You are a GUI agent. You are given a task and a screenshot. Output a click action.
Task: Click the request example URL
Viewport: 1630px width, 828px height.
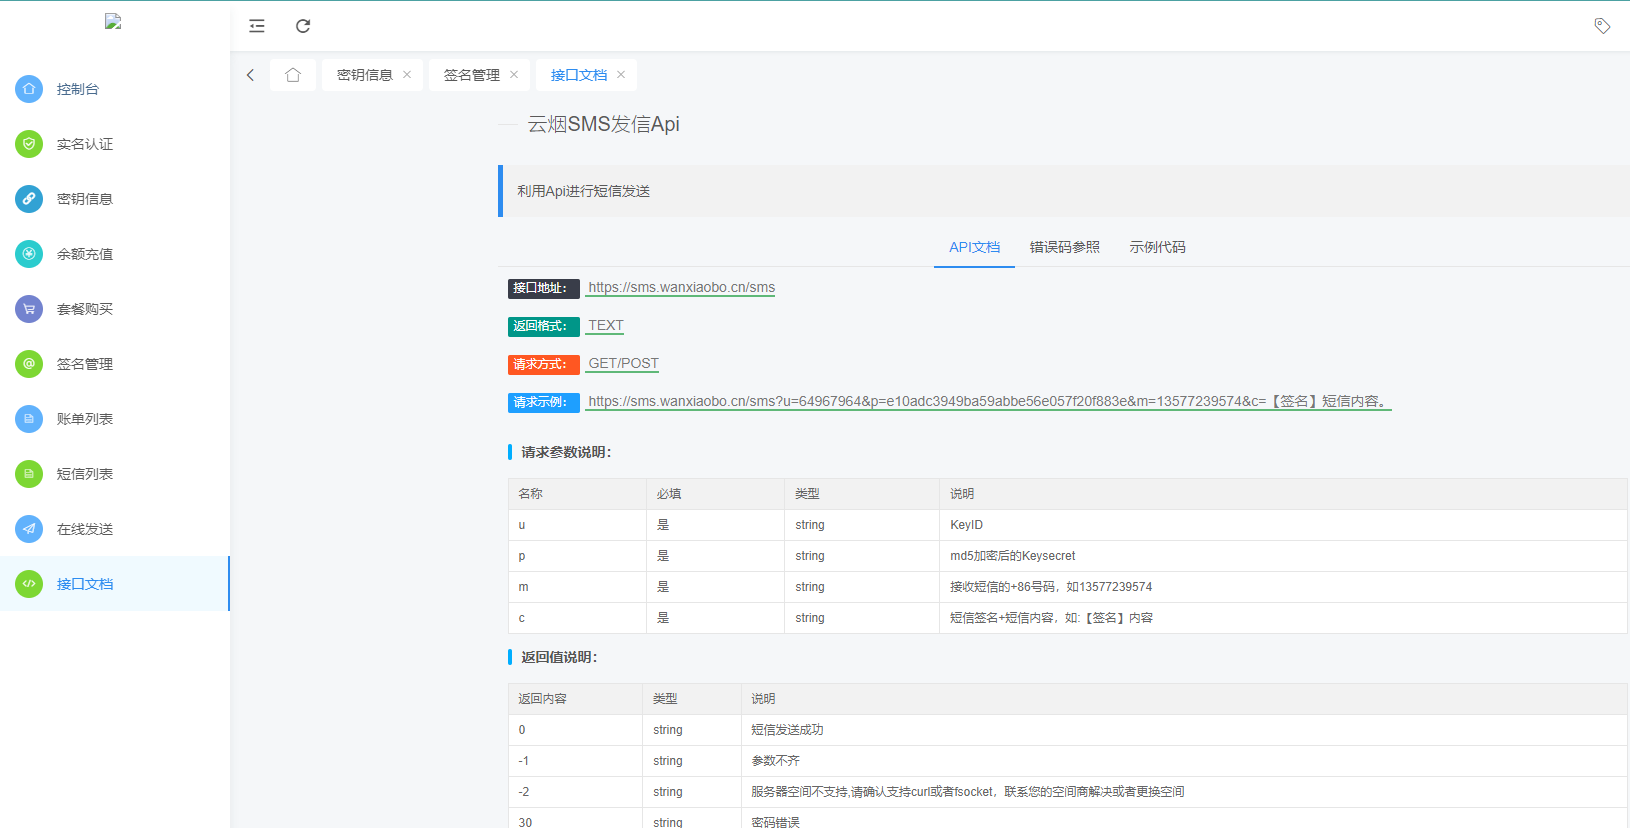pyautogui.click(x=988, y=401)
